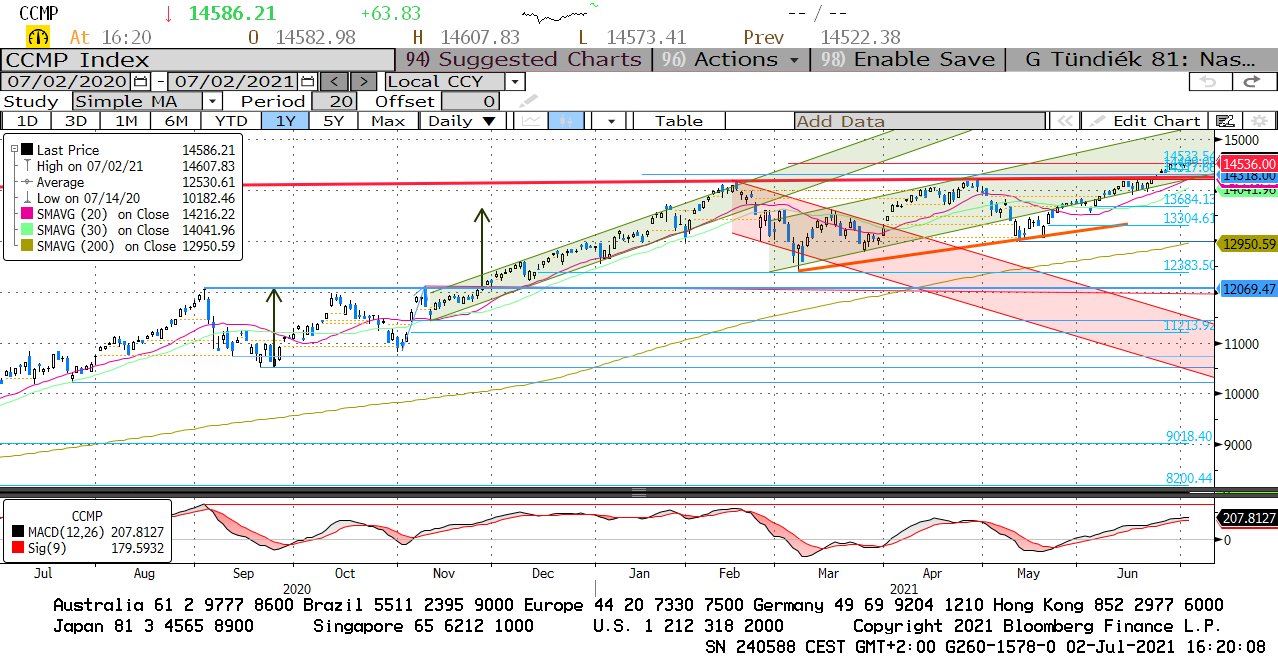
Task: Click the pencil annotate icon beside Offset
Action: click(x=529, y=101)
